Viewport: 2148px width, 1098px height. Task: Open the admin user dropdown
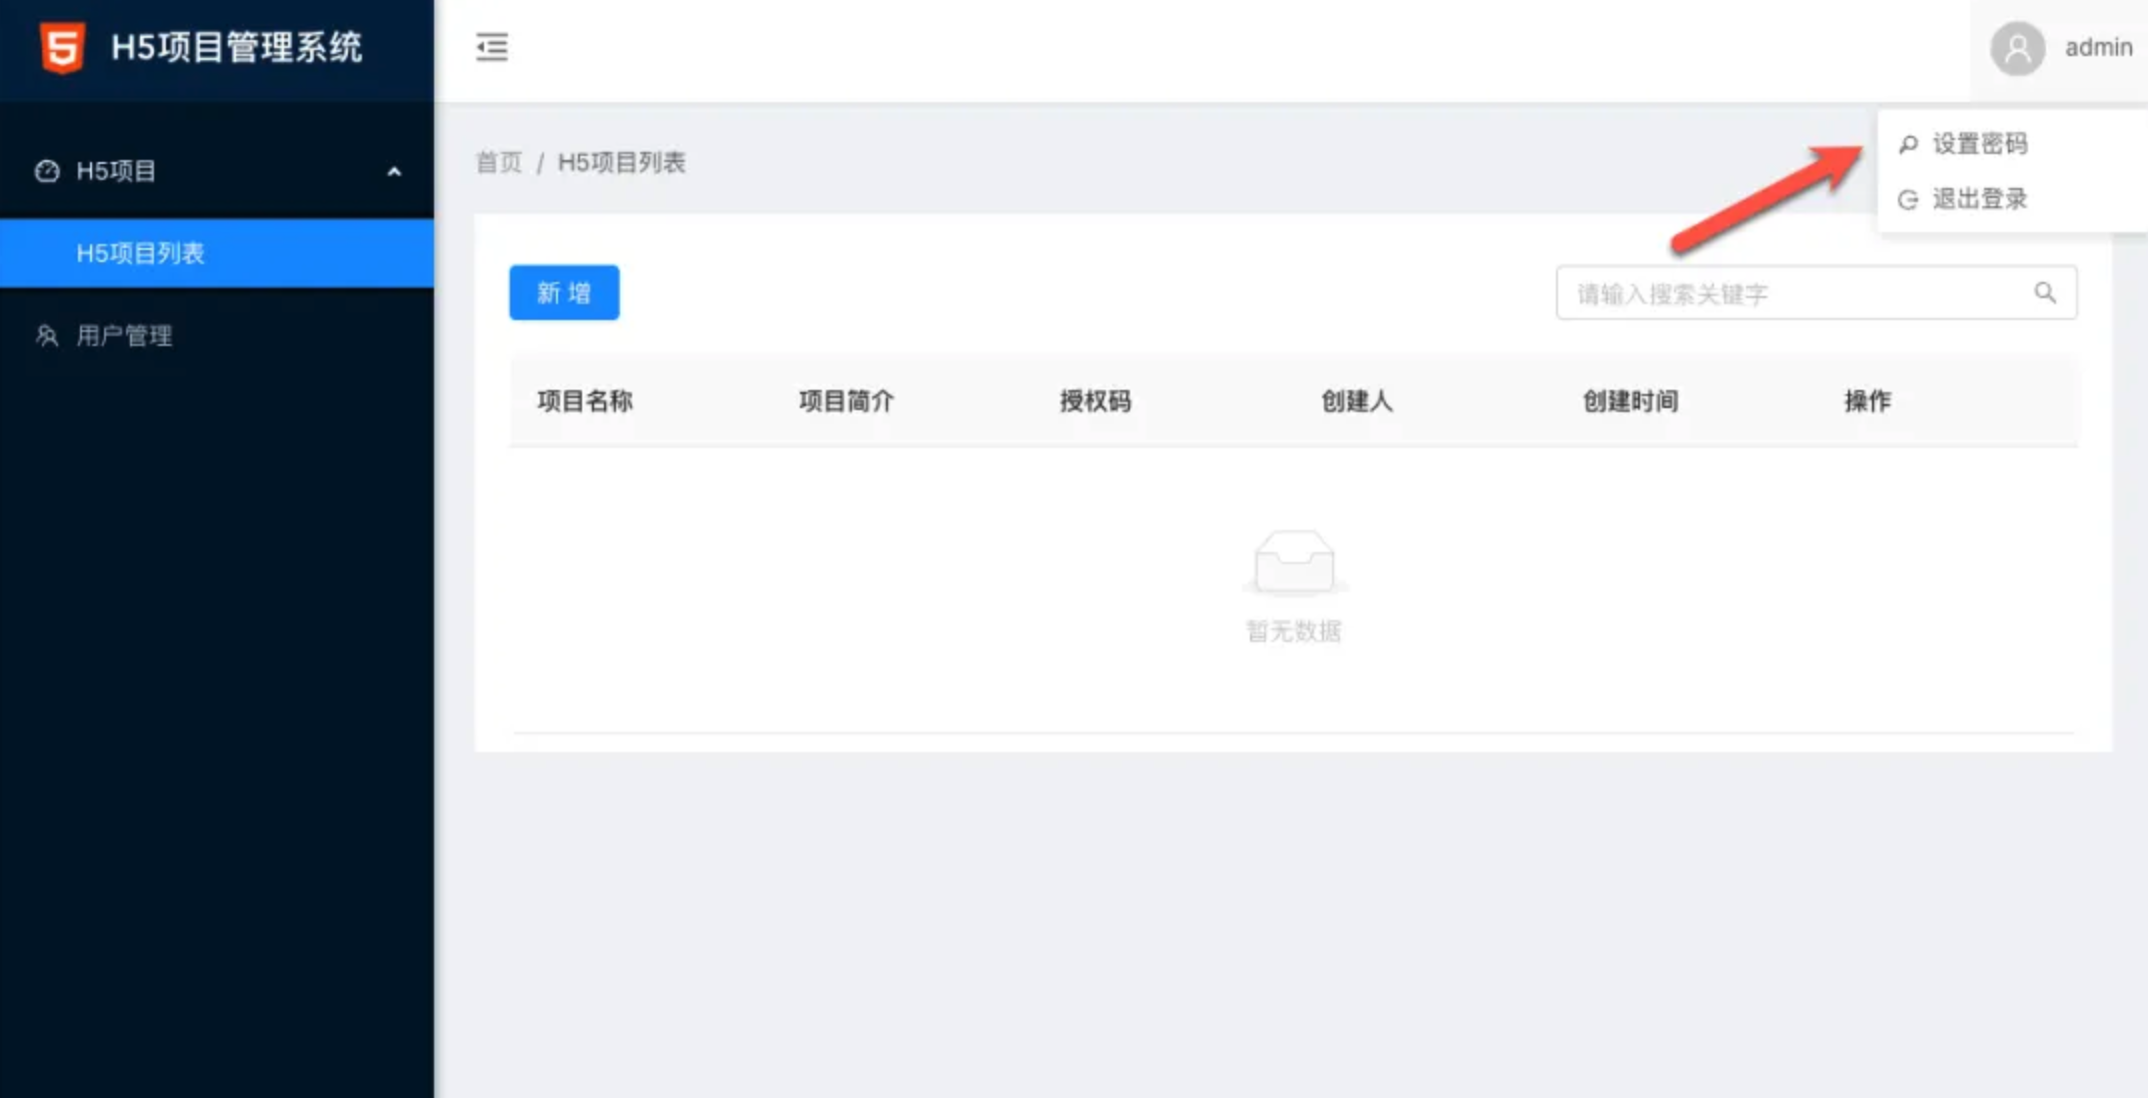2097,48
